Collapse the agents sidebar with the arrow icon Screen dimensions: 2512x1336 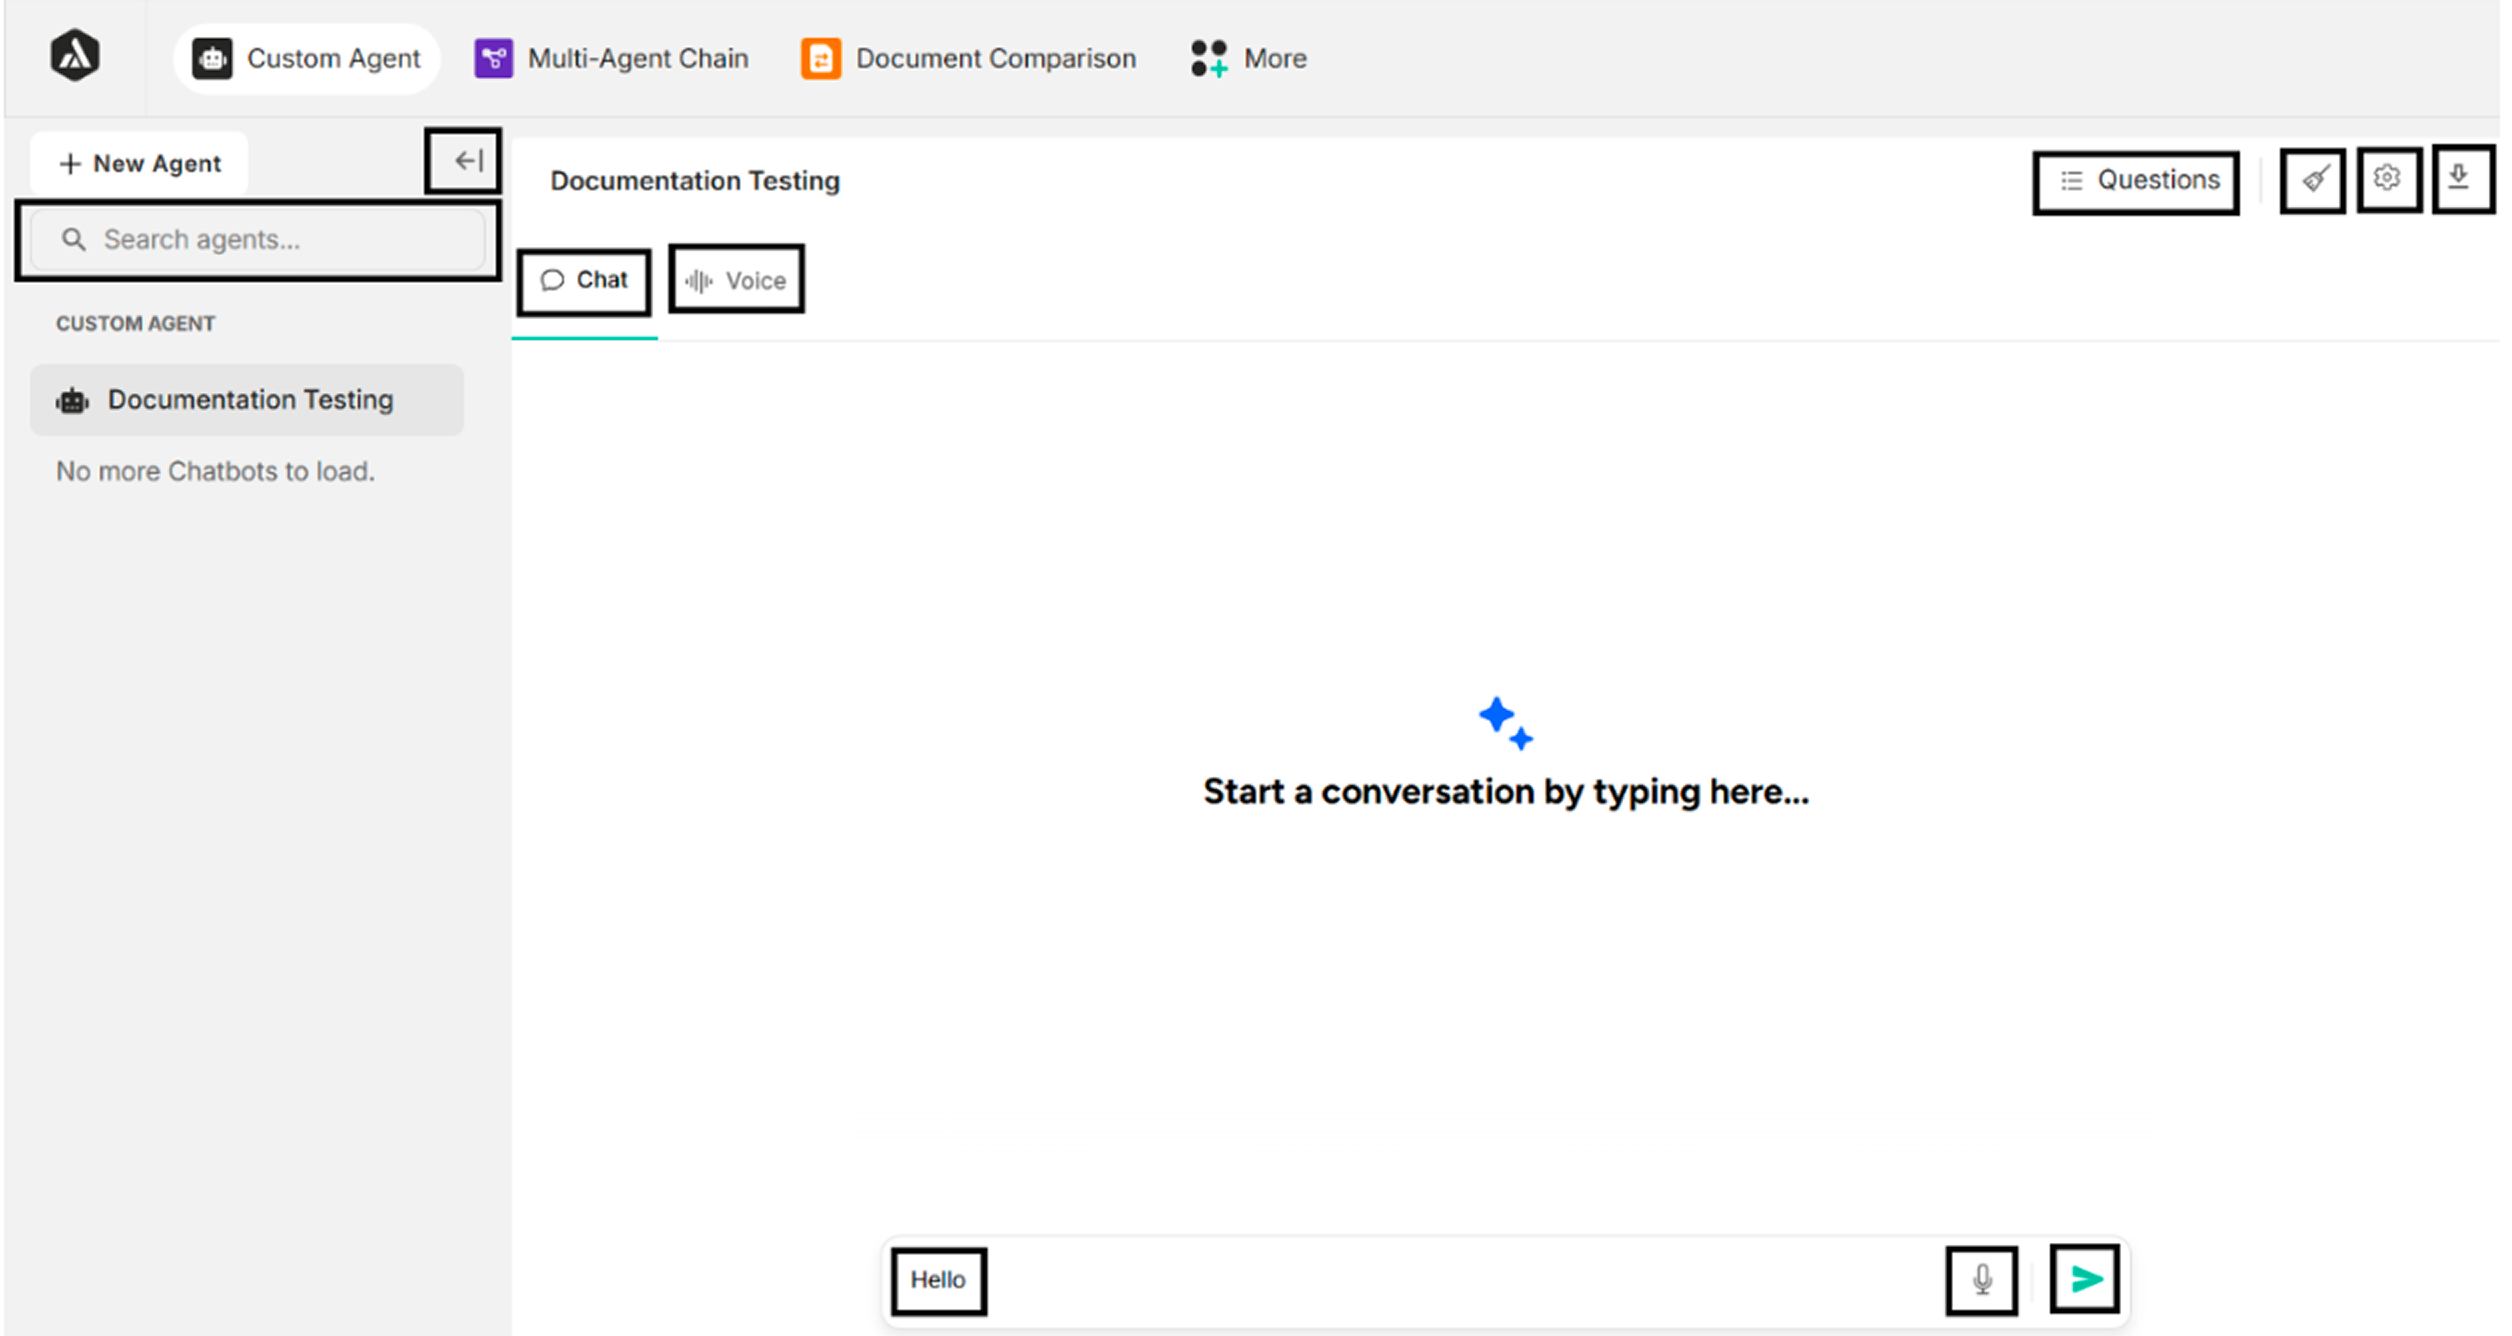tap(464, 161)
